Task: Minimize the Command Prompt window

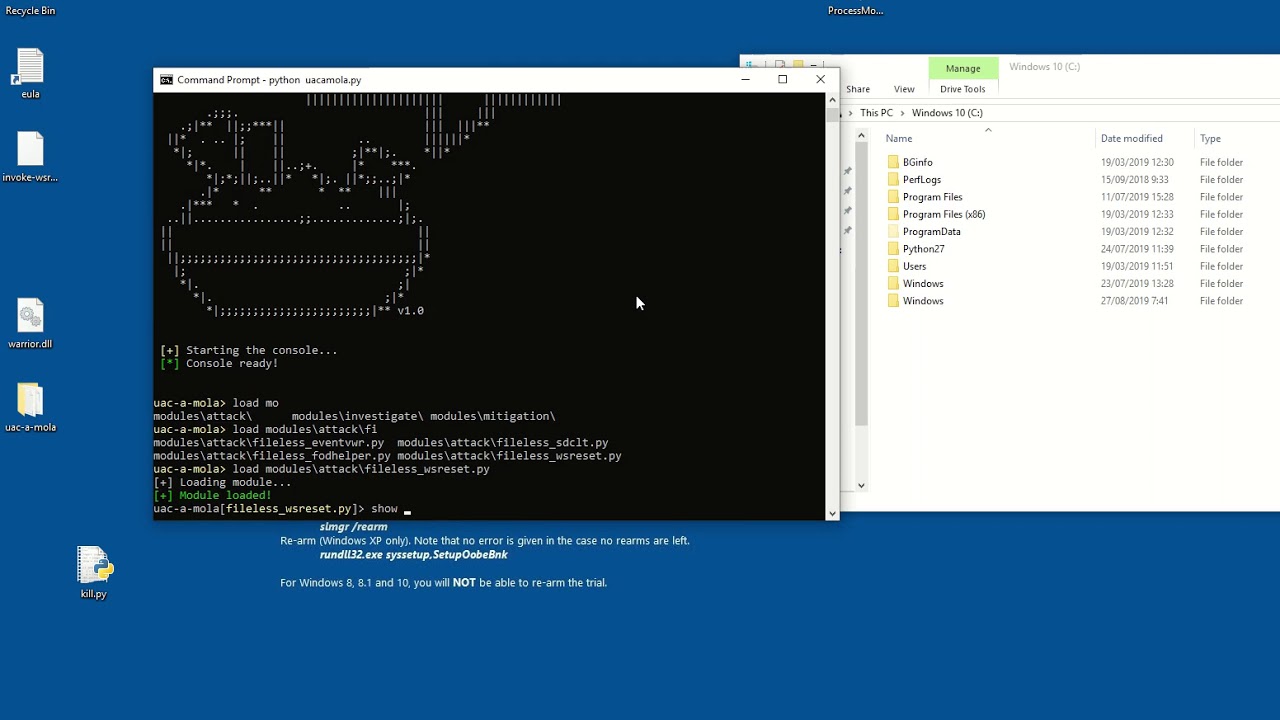Action: [745, 79]
